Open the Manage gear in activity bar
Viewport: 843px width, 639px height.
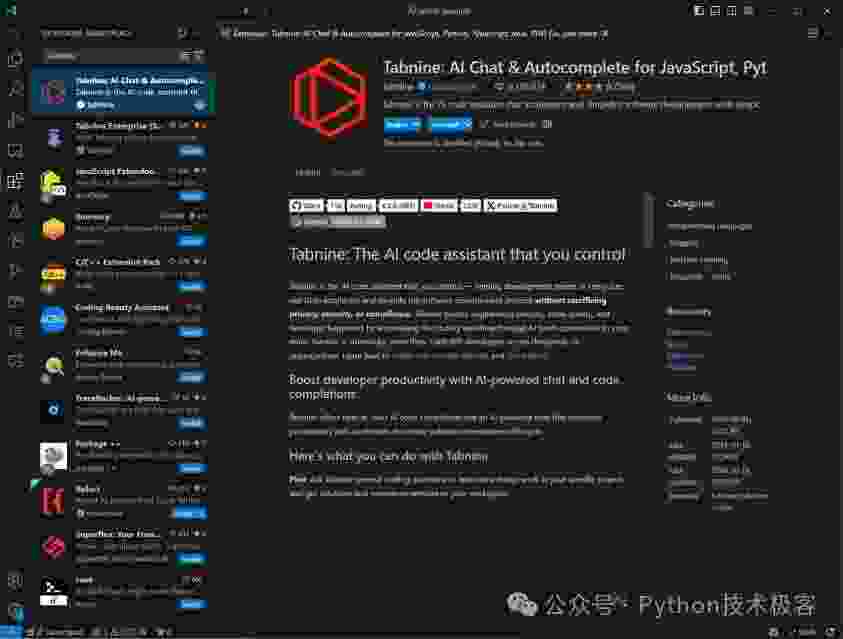[15, 611]
